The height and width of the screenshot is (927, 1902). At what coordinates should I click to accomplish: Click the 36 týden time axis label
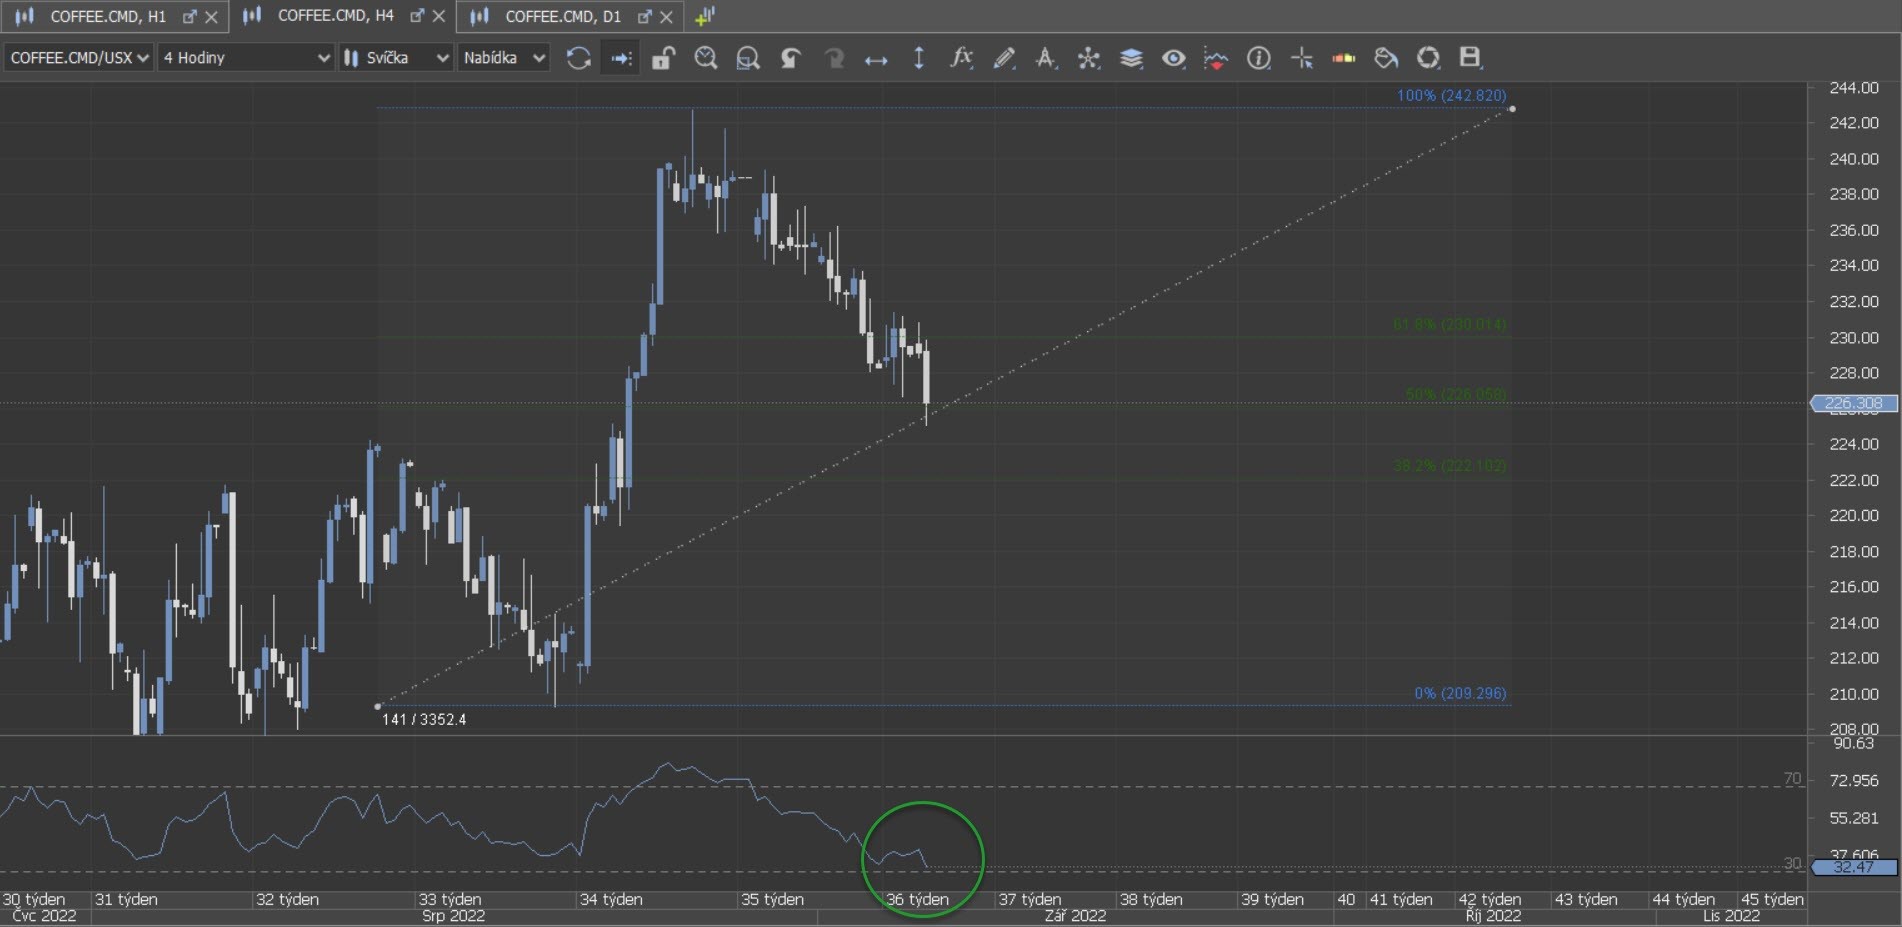pos(917,899)
